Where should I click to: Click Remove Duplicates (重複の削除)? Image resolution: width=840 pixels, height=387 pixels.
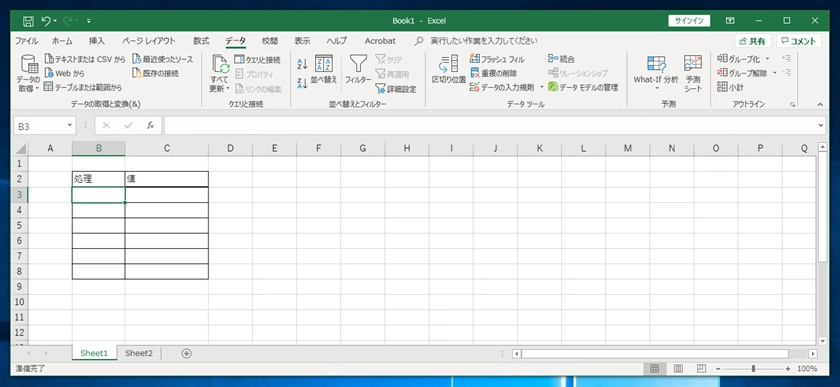click(x=493, y=73)
